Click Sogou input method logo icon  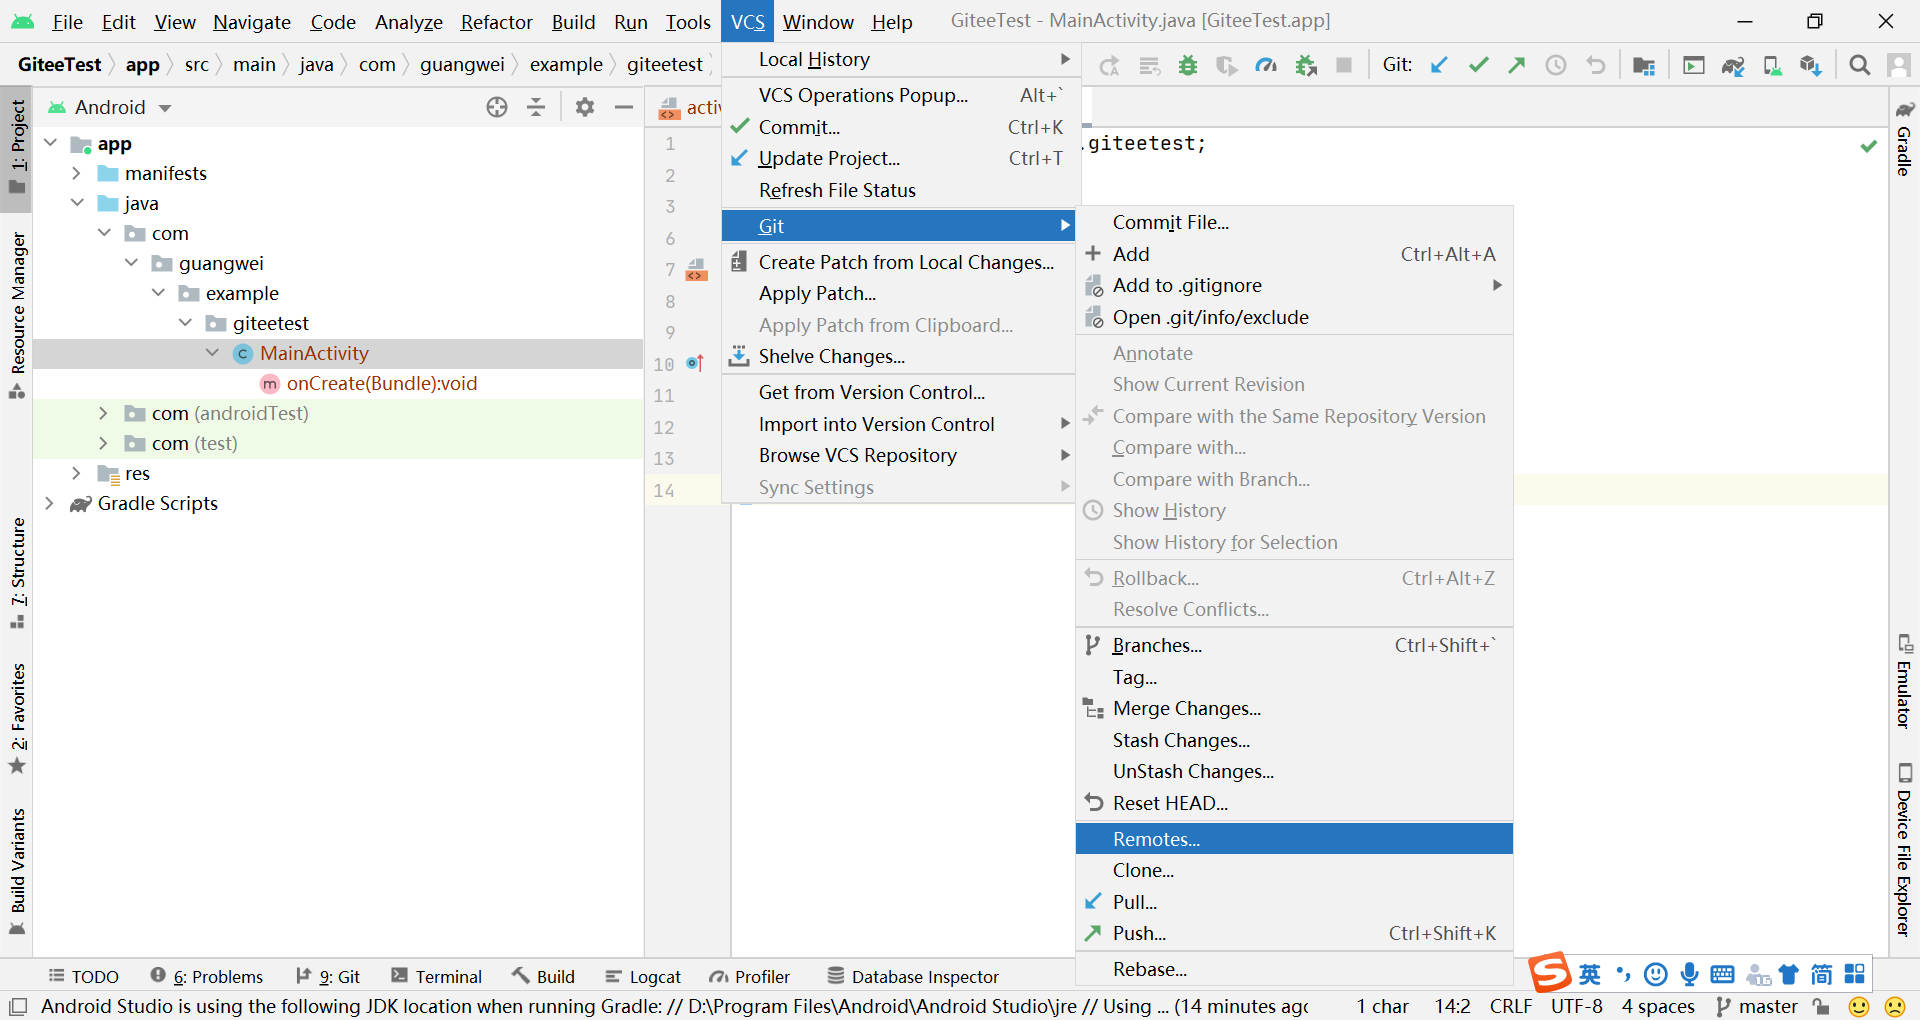(x=1550, y=973)
